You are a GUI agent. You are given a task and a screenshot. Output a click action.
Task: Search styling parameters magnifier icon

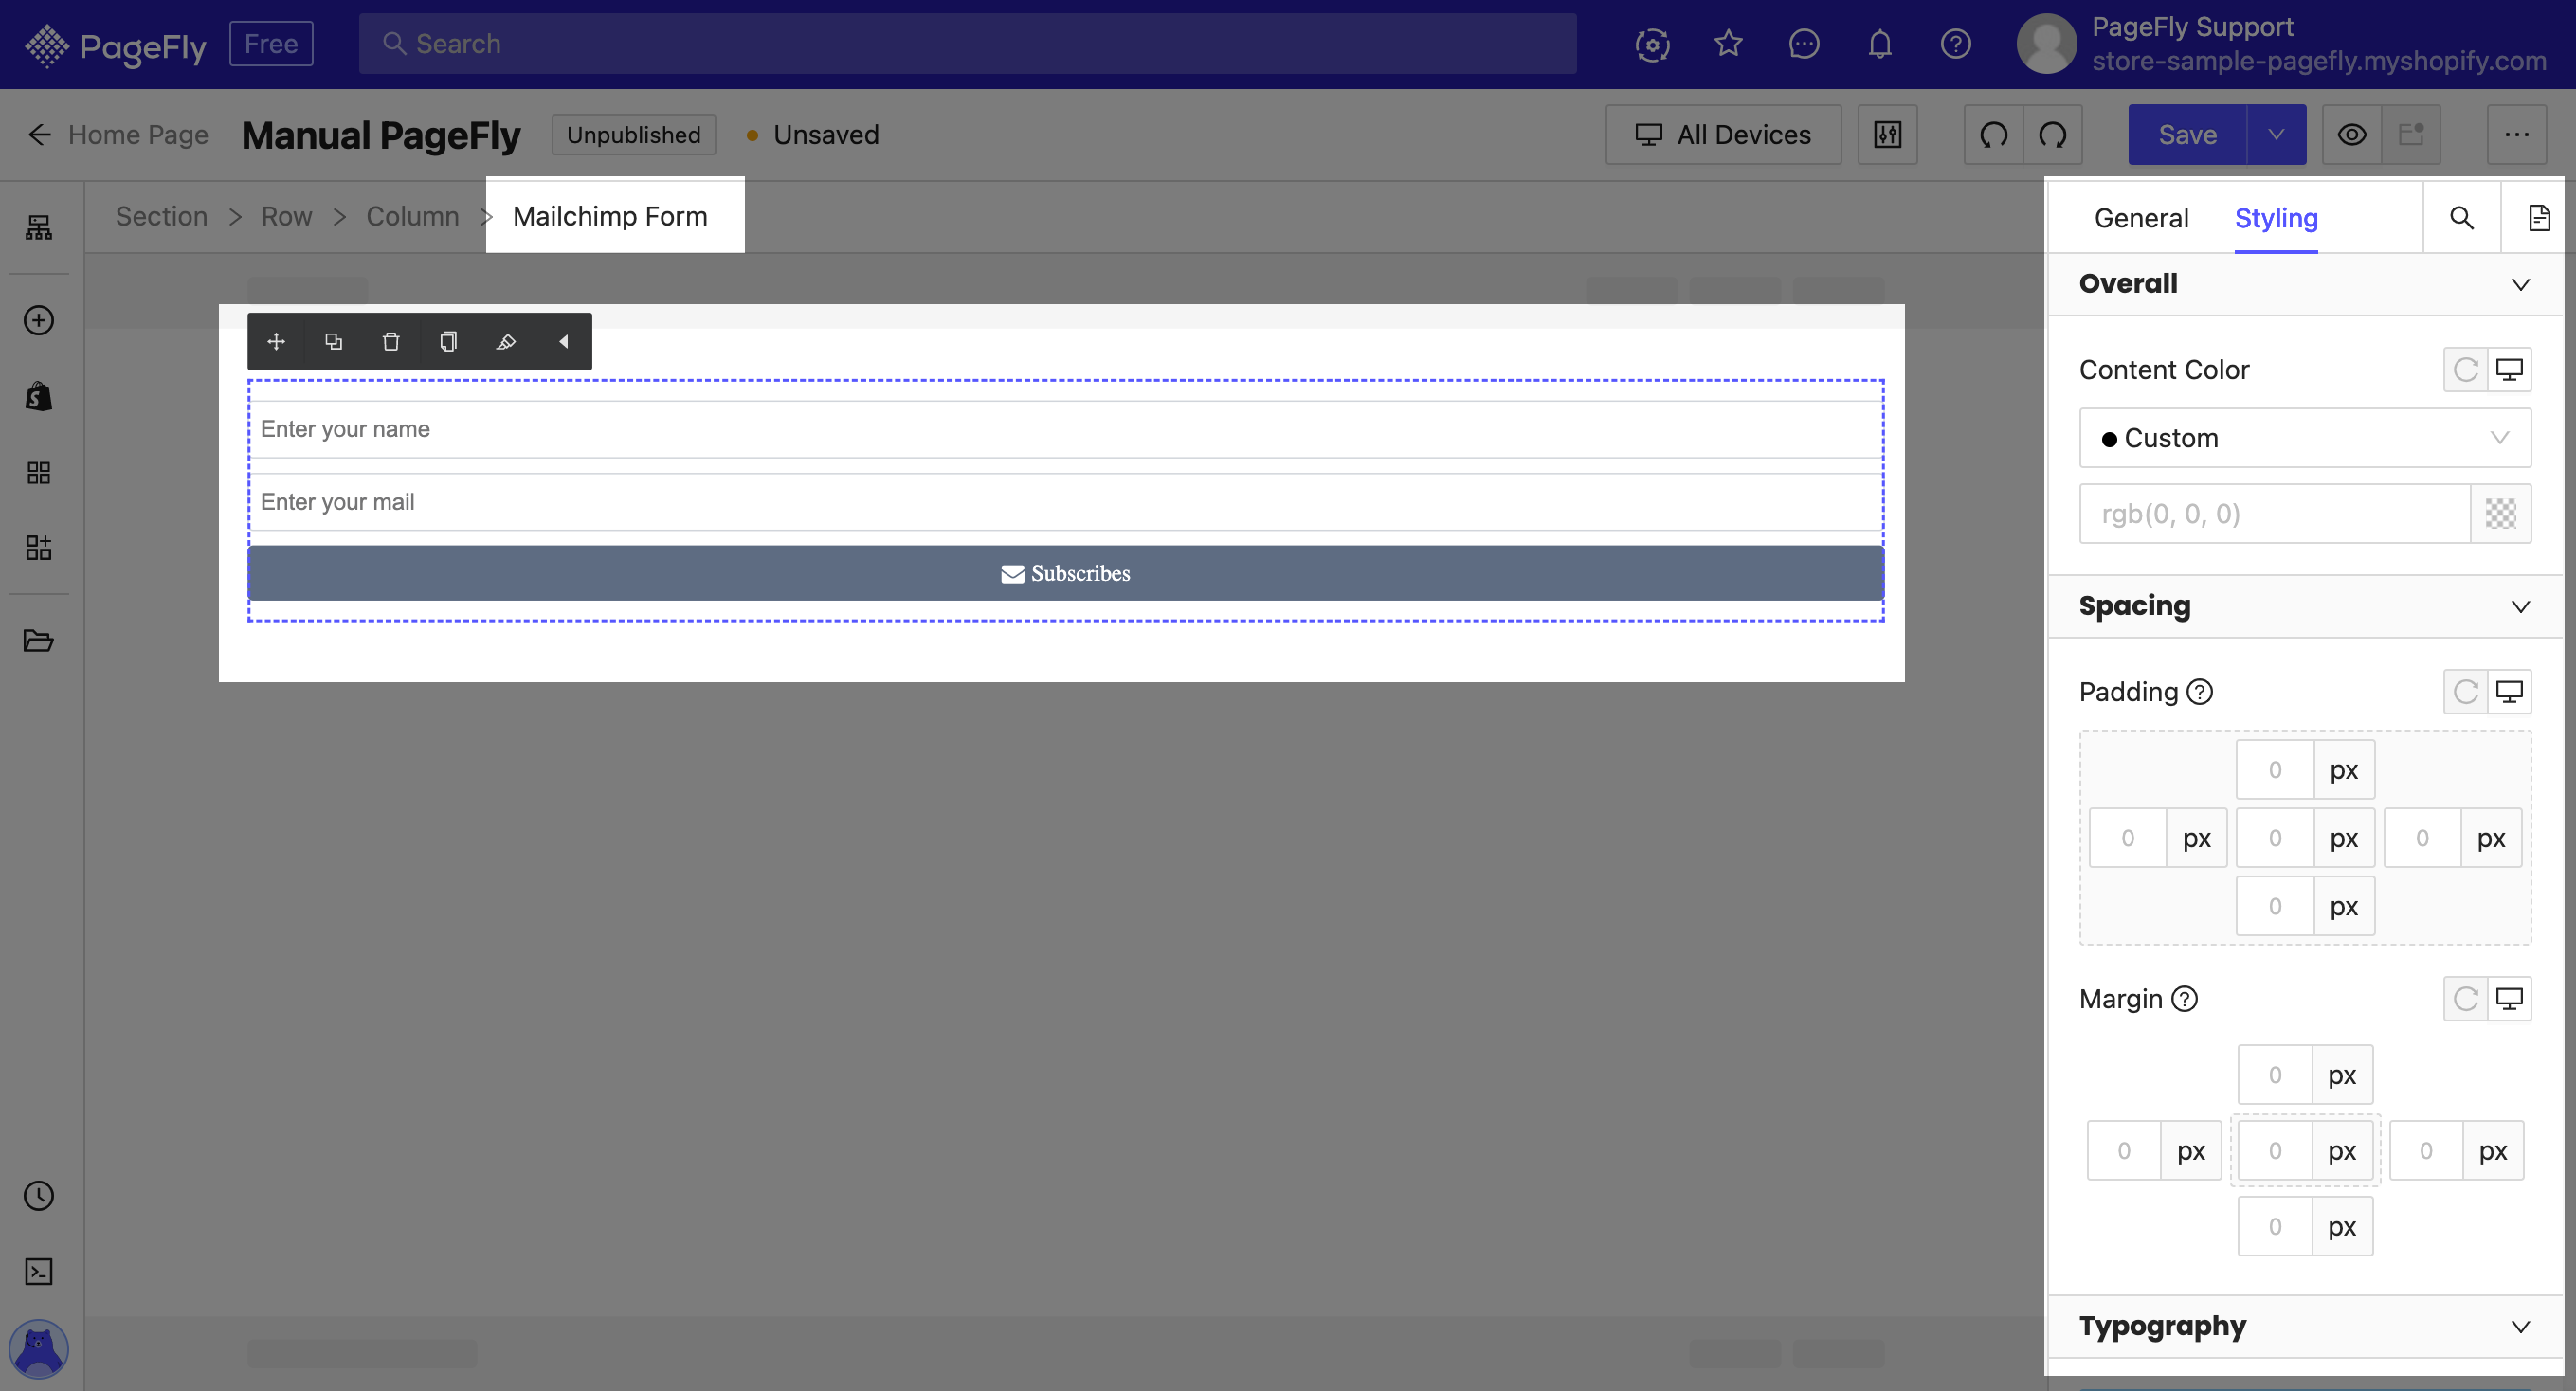coord(2462,218)
